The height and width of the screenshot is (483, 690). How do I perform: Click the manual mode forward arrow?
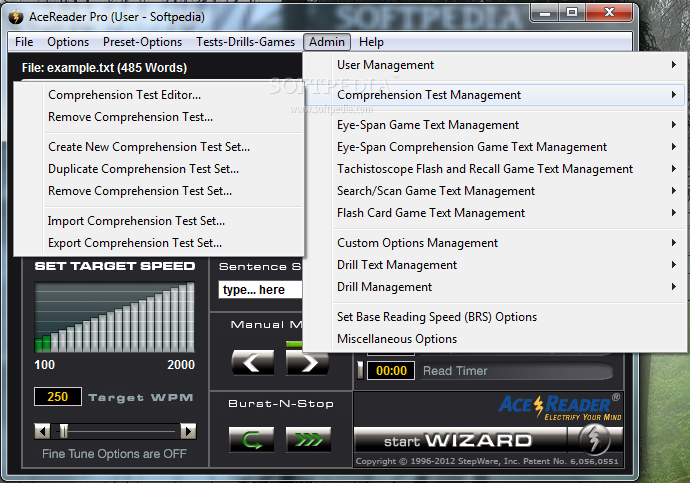(x=307, y=362)
